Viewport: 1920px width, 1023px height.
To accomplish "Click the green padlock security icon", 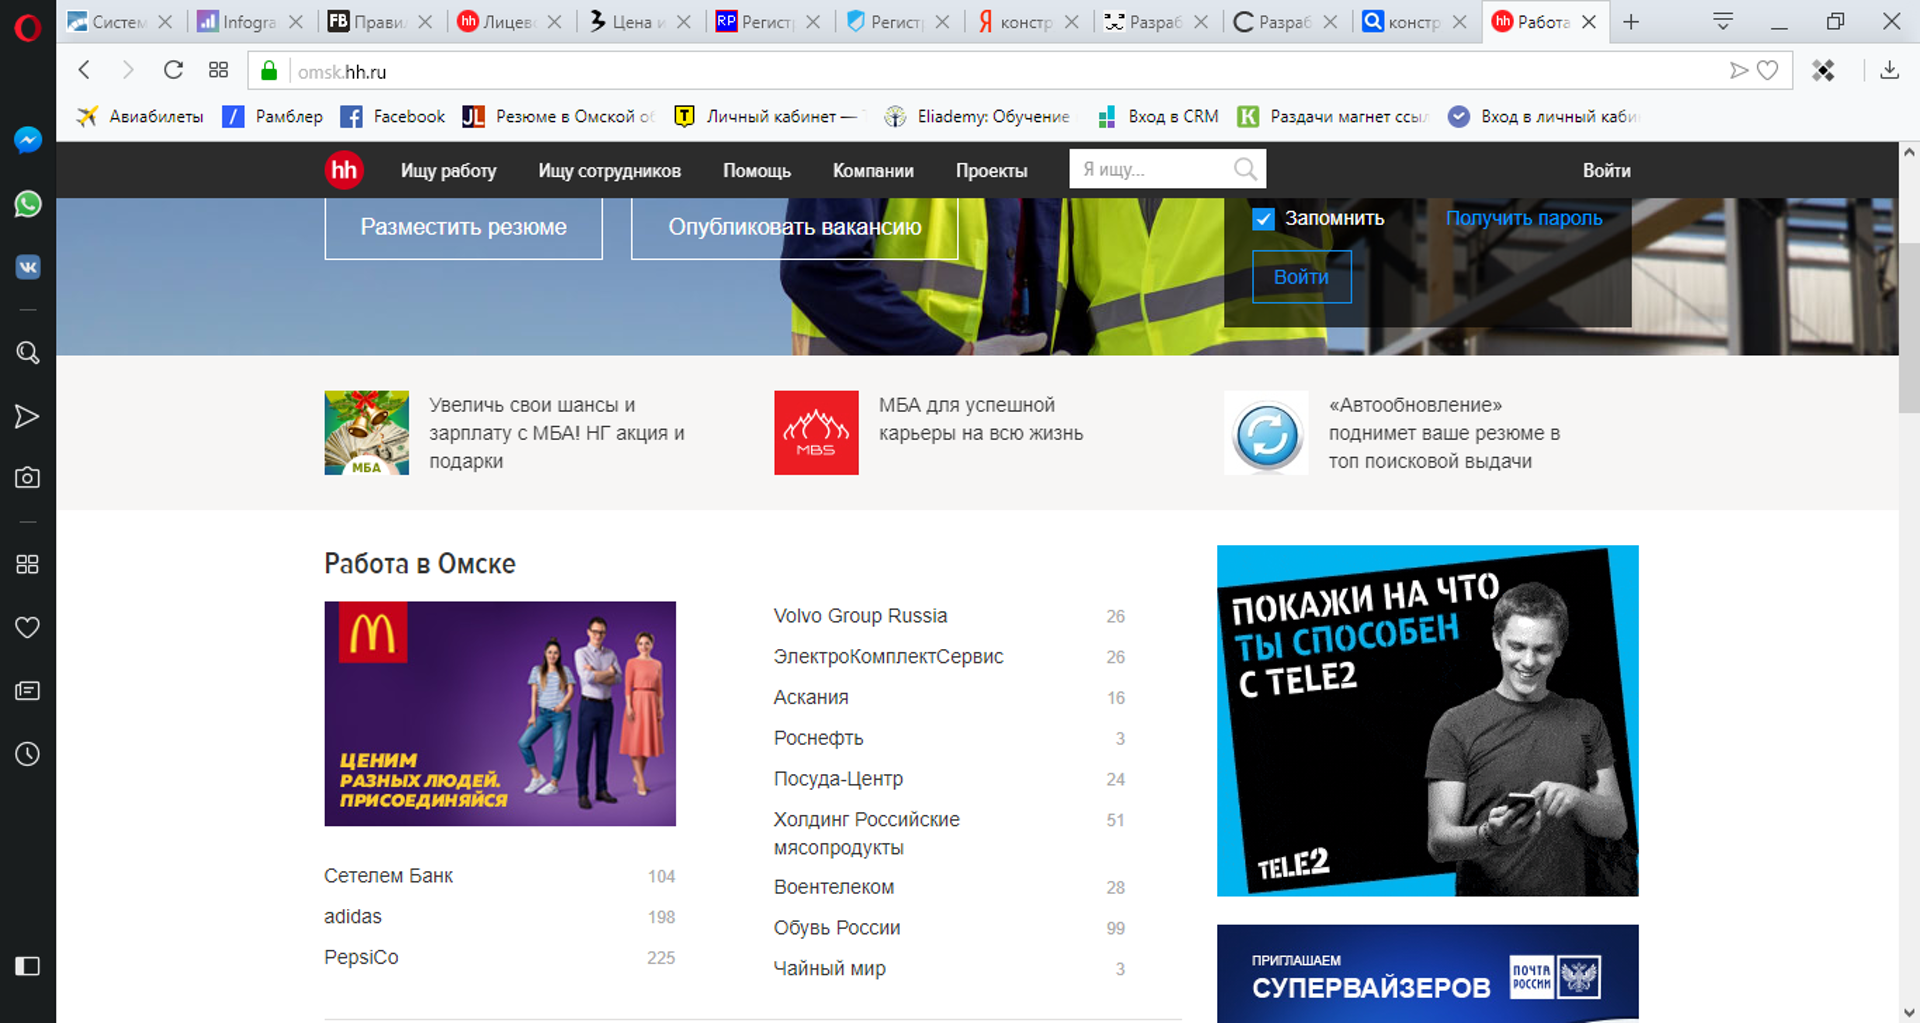I will (x=269, y=71).
